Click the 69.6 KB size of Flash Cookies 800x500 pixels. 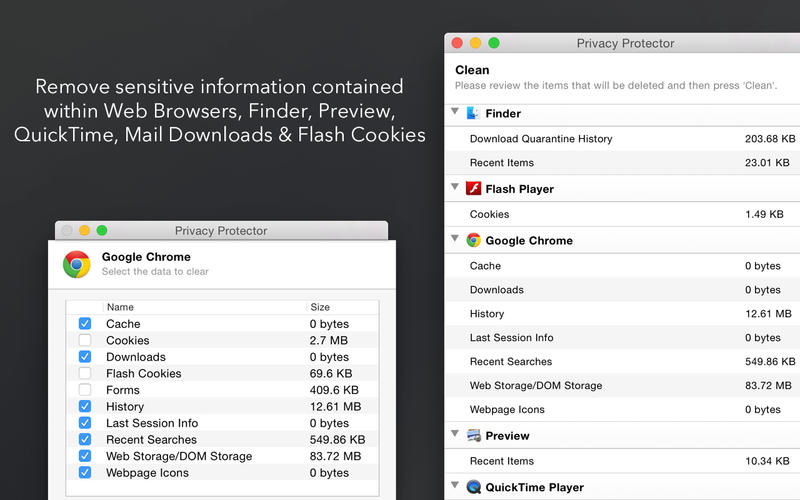click(x=331, y=373)
